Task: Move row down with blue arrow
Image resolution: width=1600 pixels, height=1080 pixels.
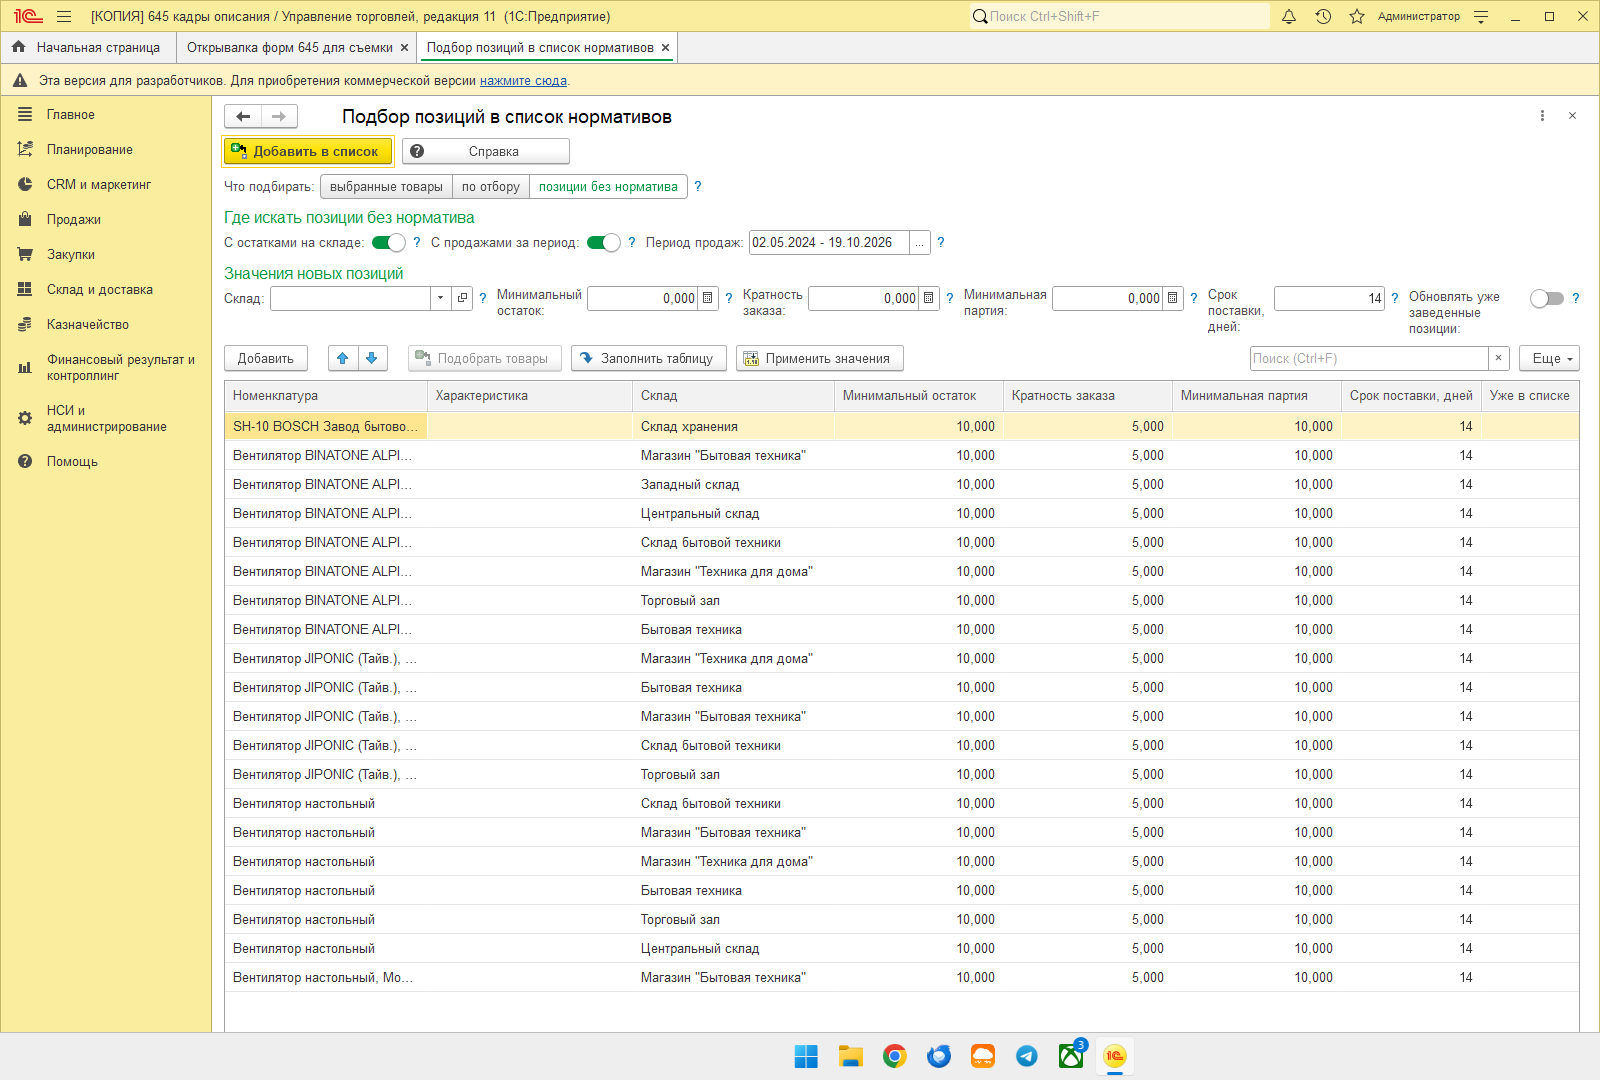Action: tap(372, 358)
